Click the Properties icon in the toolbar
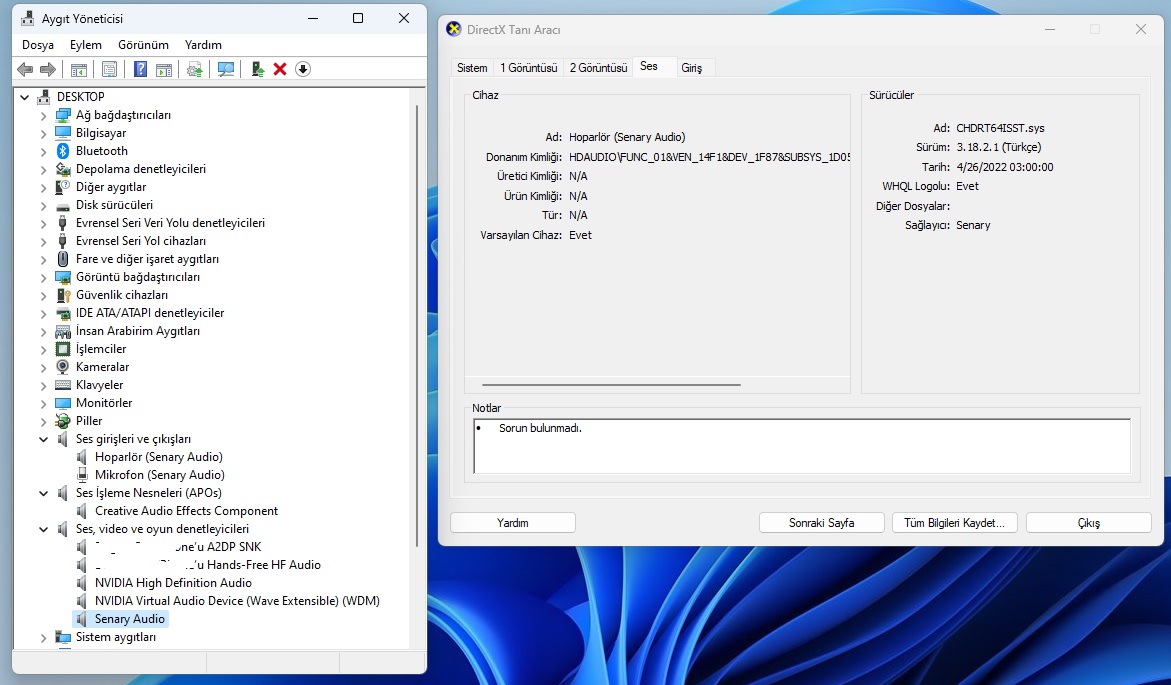The image size is (1171, 685). tap(109, 69)
